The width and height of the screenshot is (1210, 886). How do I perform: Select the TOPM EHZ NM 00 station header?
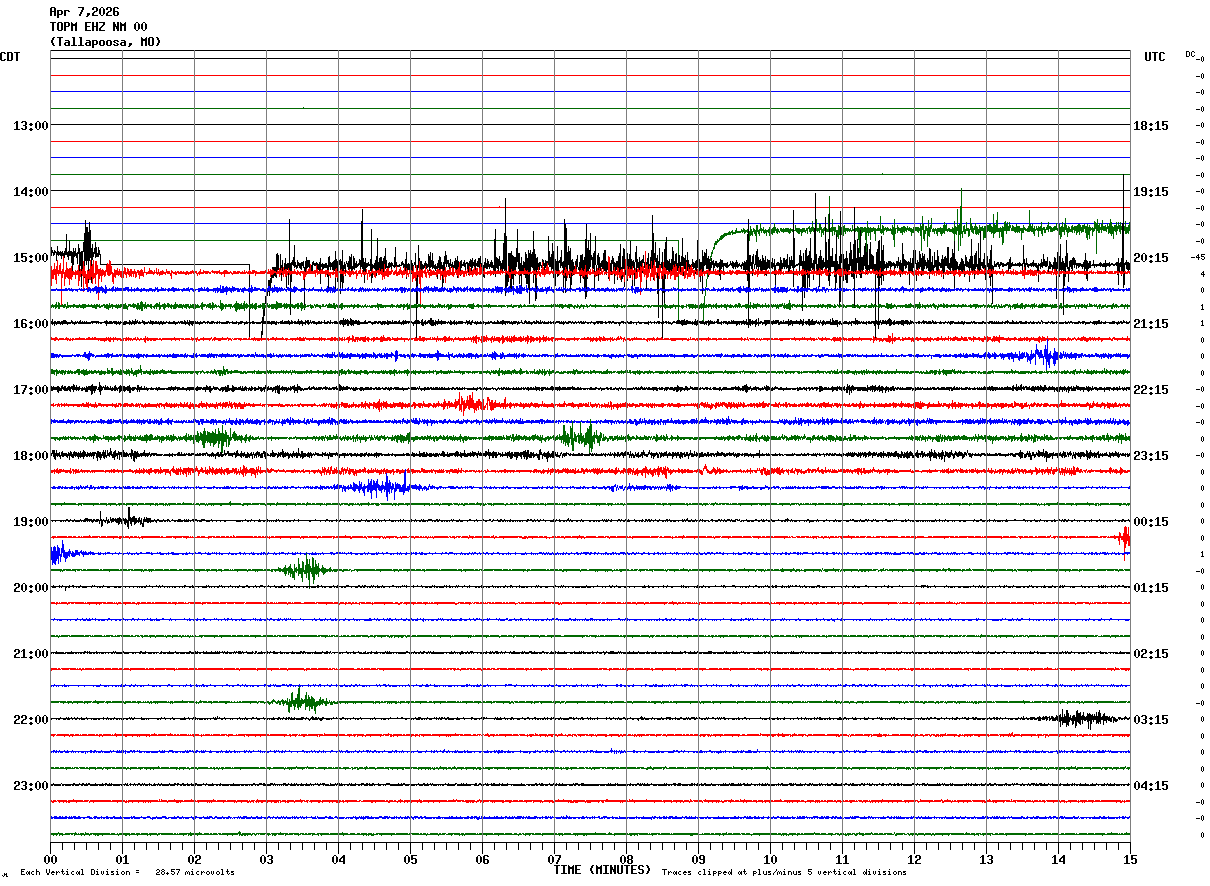98,27
